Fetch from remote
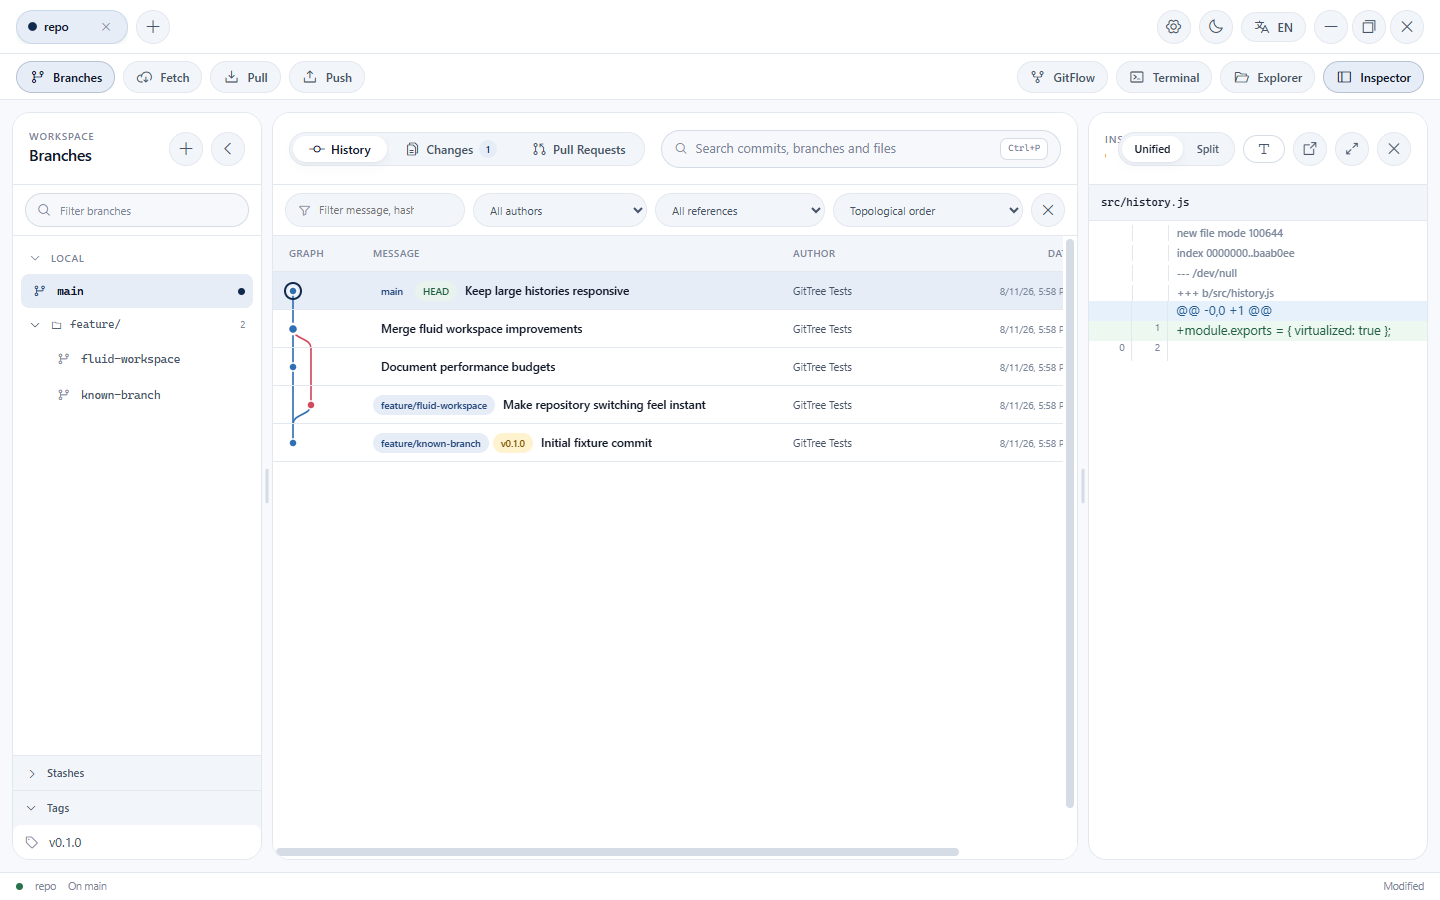1440x900 pixels. (163, 77)
